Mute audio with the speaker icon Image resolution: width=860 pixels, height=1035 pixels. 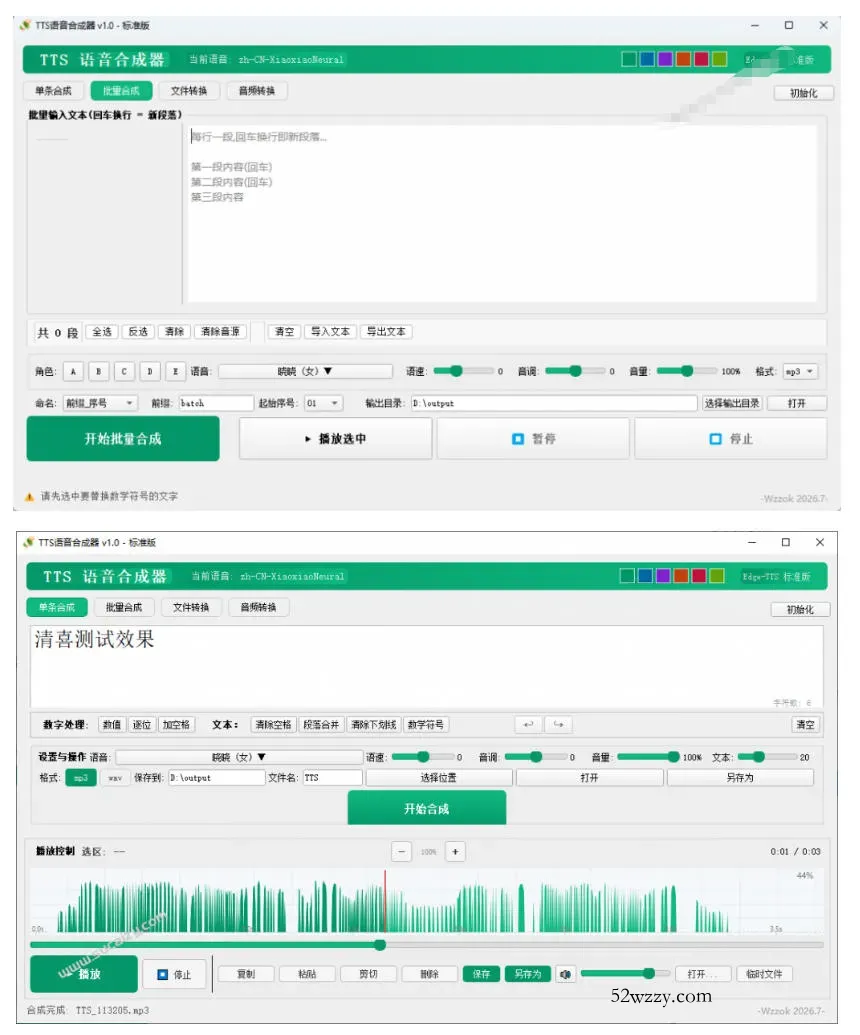click(565, 974)
